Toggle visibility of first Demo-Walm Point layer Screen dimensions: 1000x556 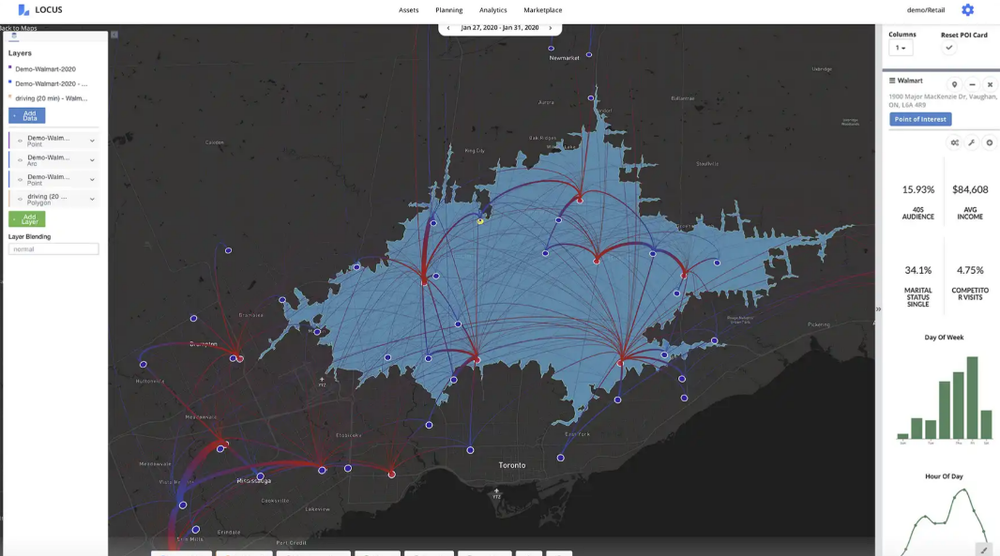point(20,140)
